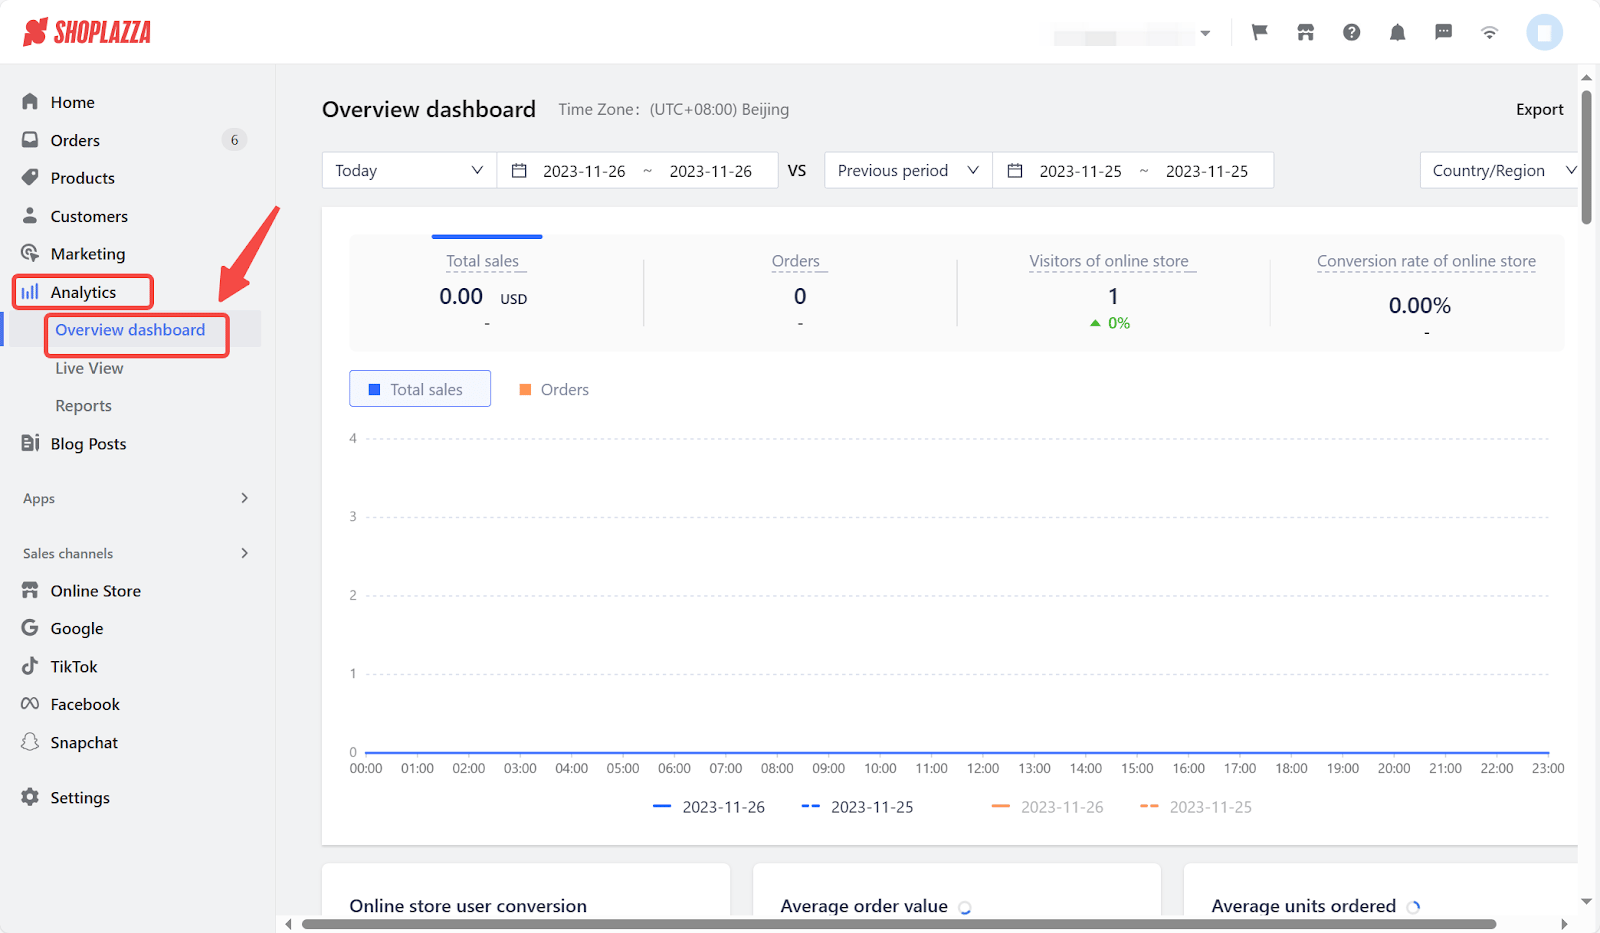Image resolution: width=1600 pixels, height=933 pixels.
Task: Open Overview dashboard in sidebar
Action: point(130,330)
